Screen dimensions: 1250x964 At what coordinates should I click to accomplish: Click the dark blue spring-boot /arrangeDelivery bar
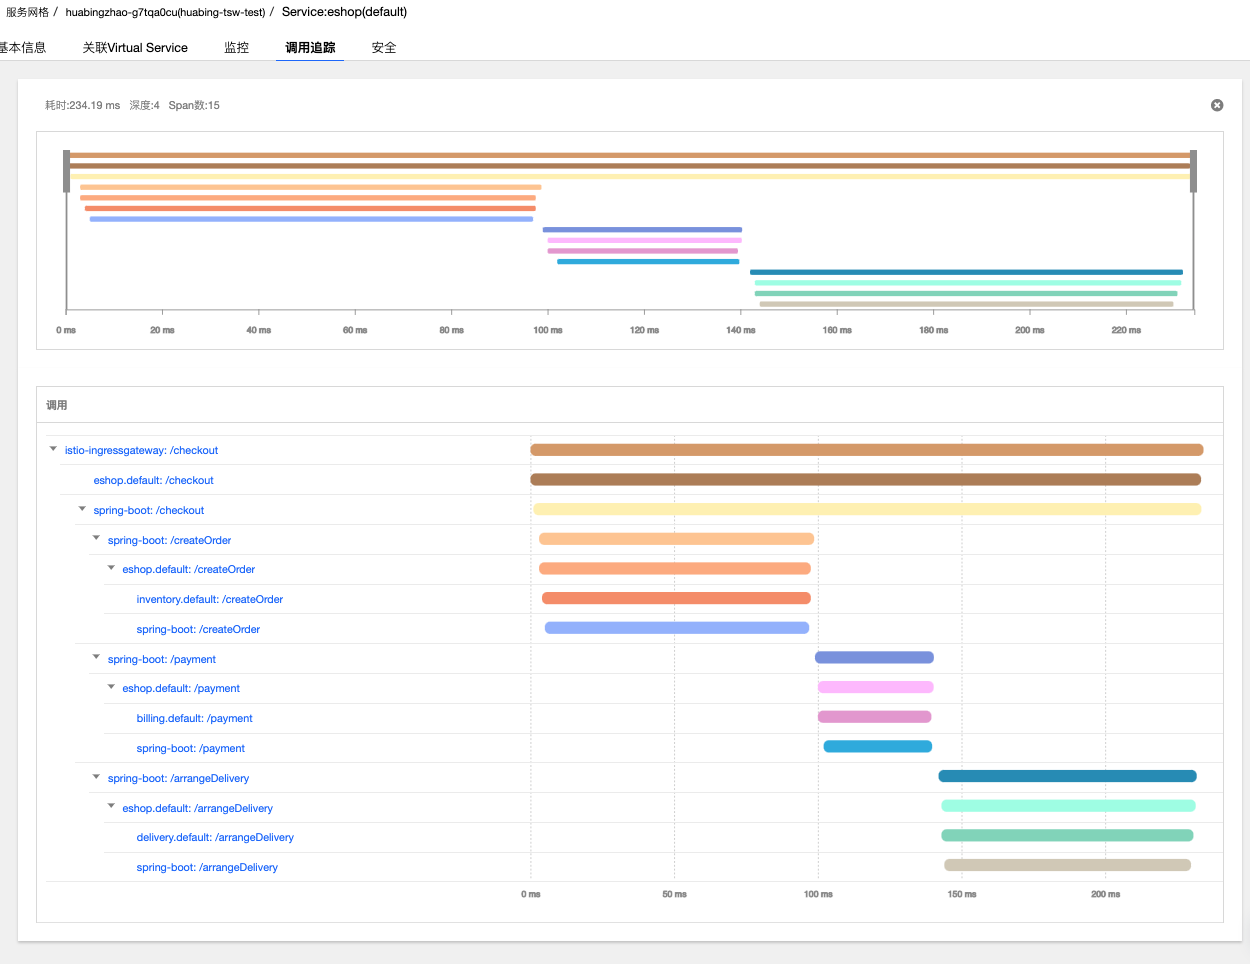(x=1067, y=776)
